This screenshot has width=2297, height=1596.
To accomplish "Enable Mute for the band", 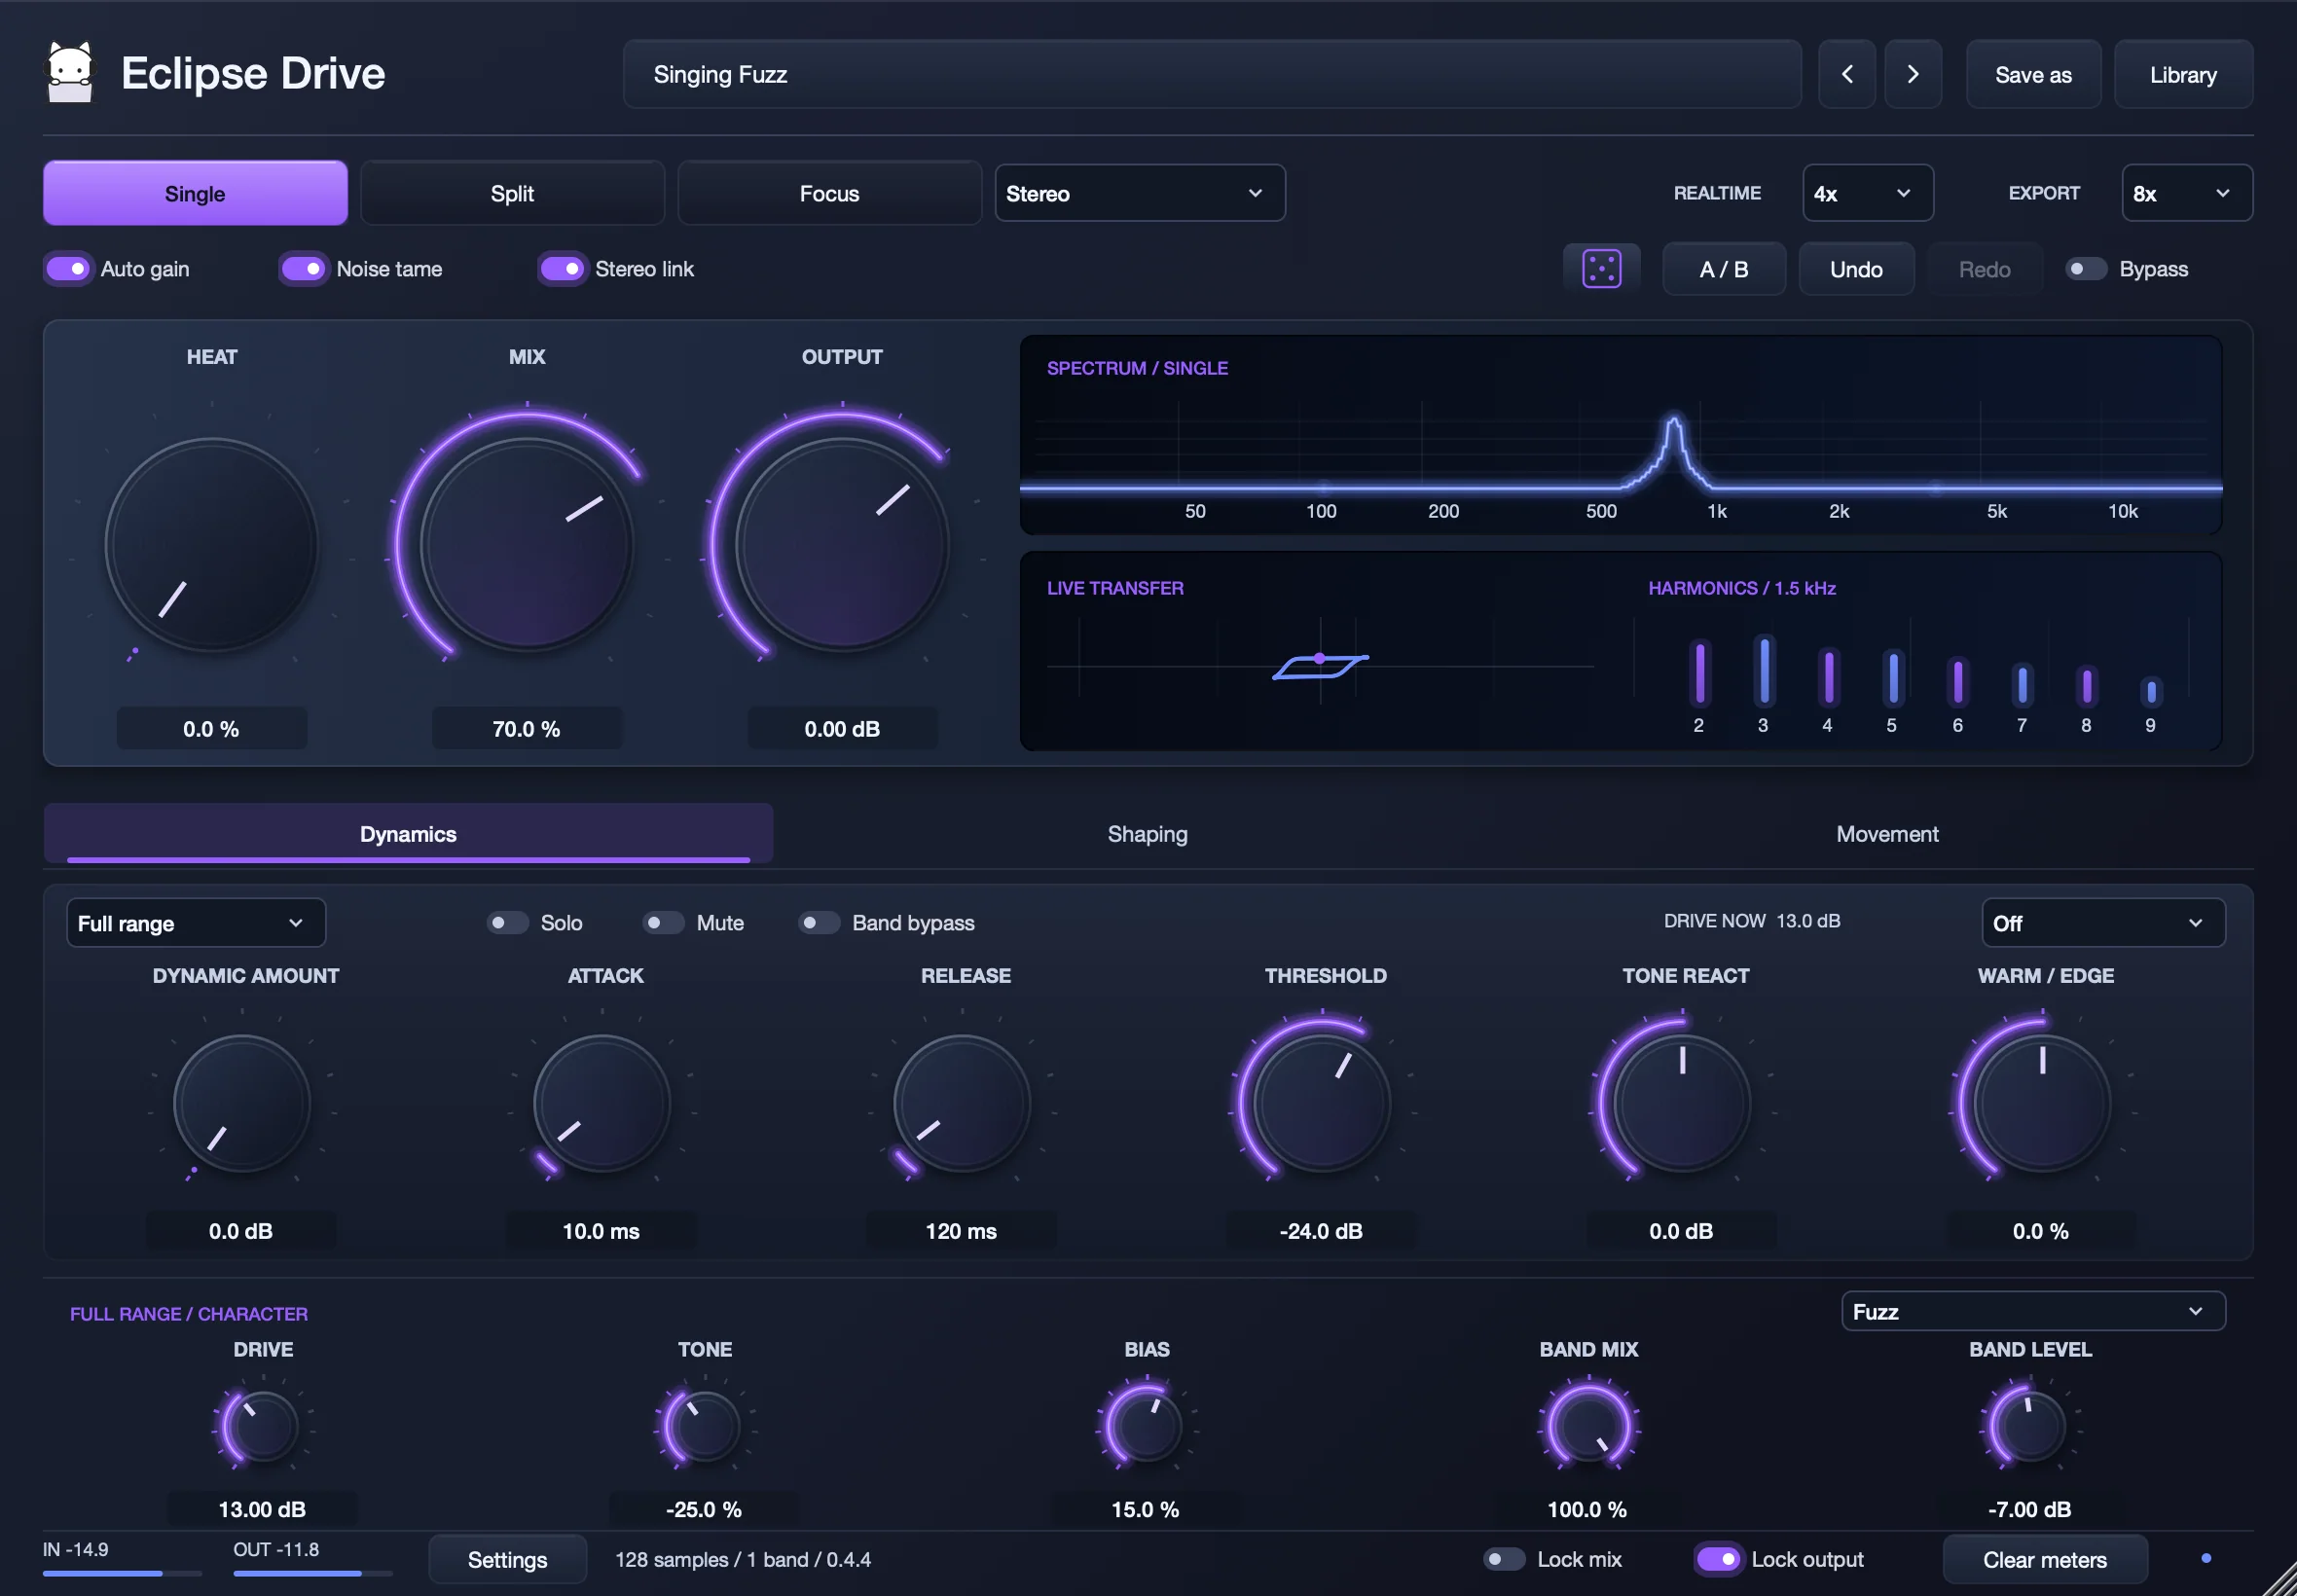I will tap(663, 922).
